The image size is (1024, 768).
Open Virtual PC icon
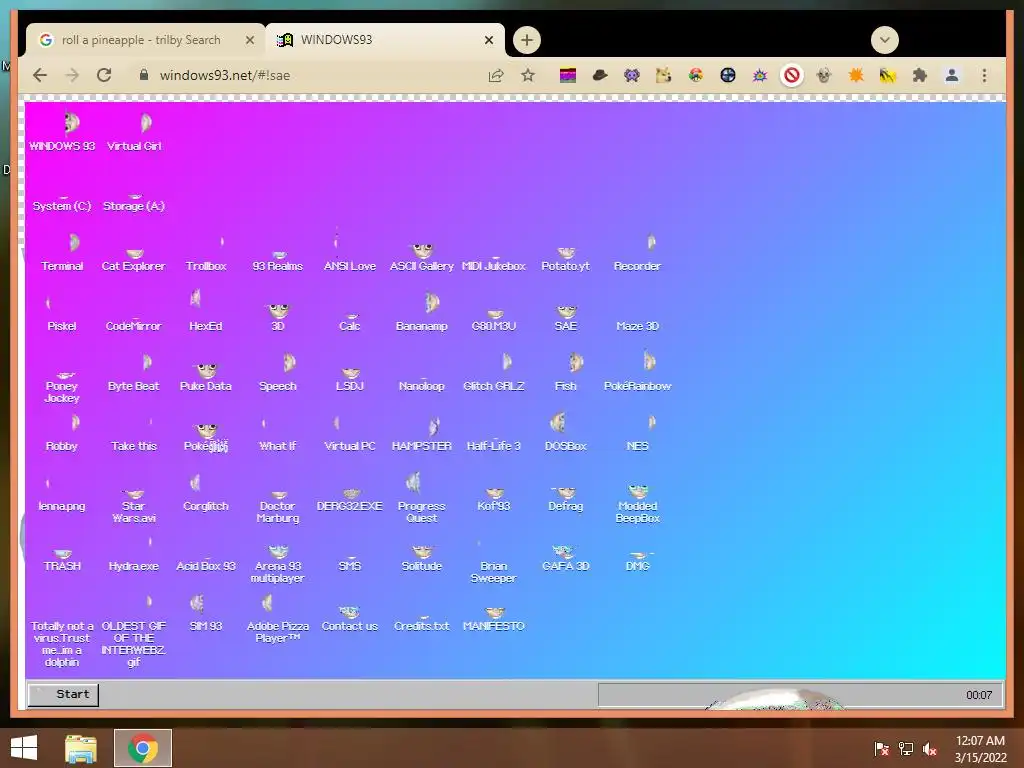tap(350, 435)
